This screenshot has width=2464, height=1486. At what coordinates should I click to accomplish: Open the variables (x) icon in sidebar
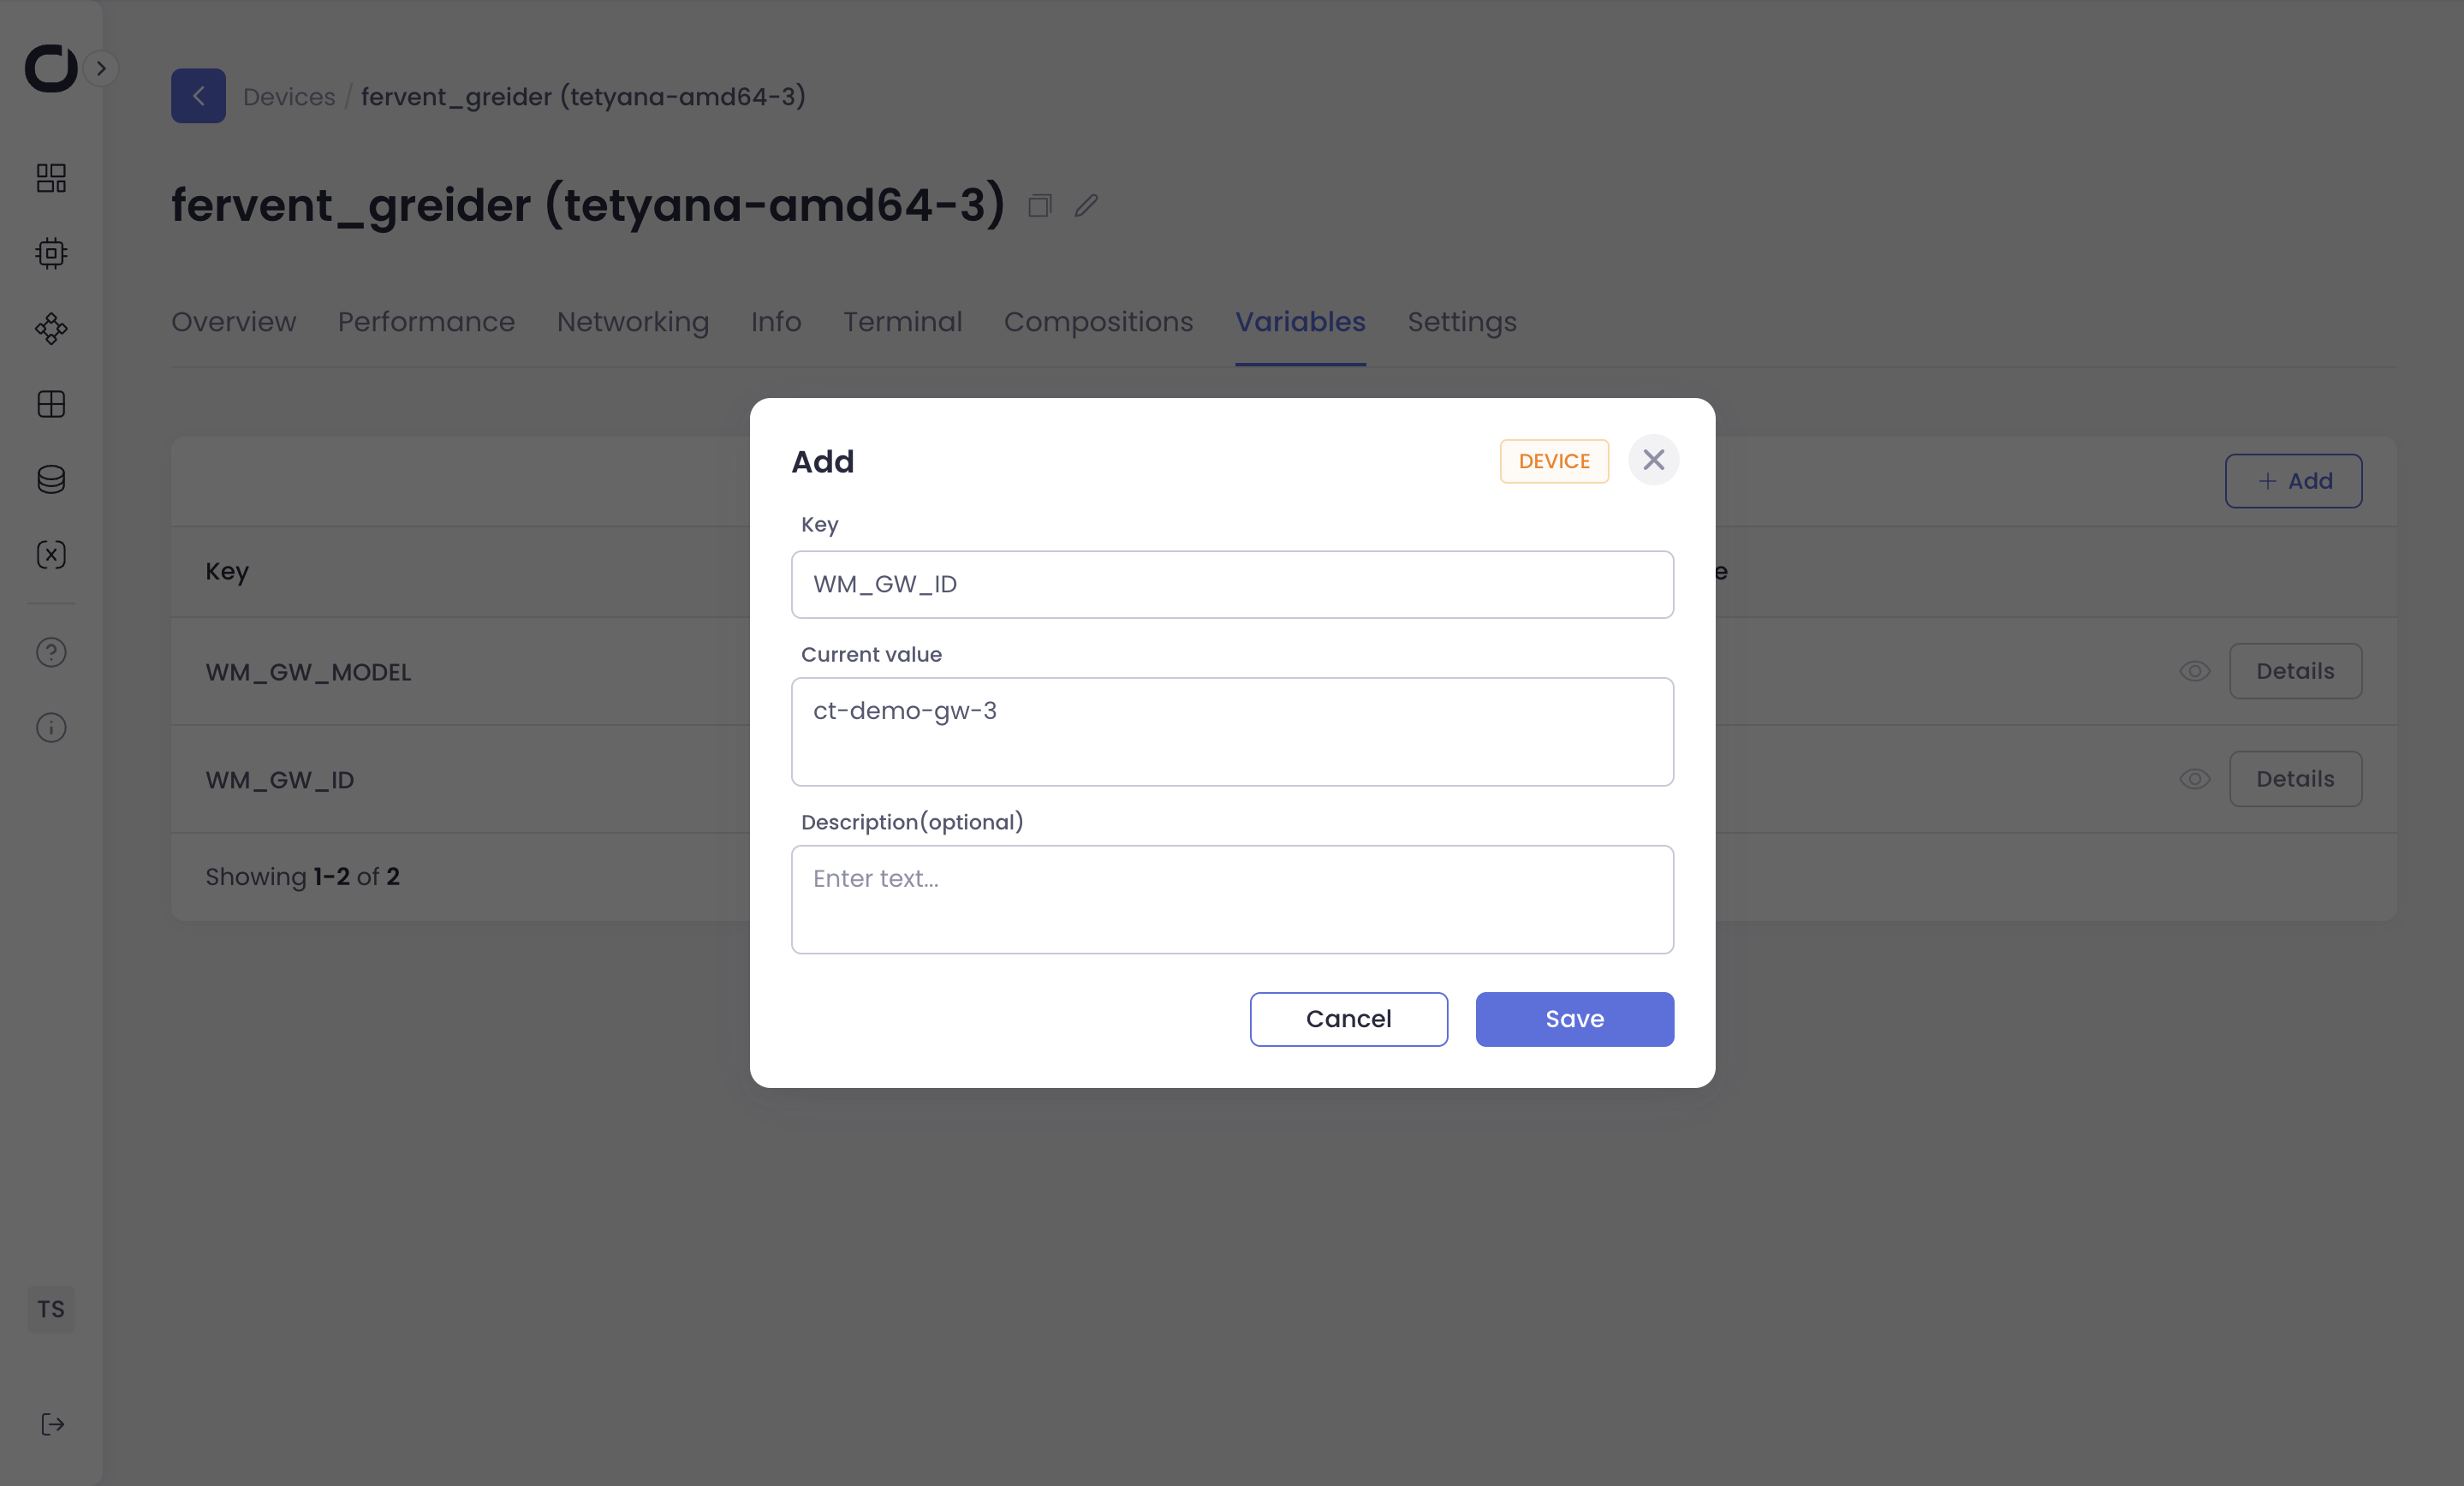[x=51, y=555]
